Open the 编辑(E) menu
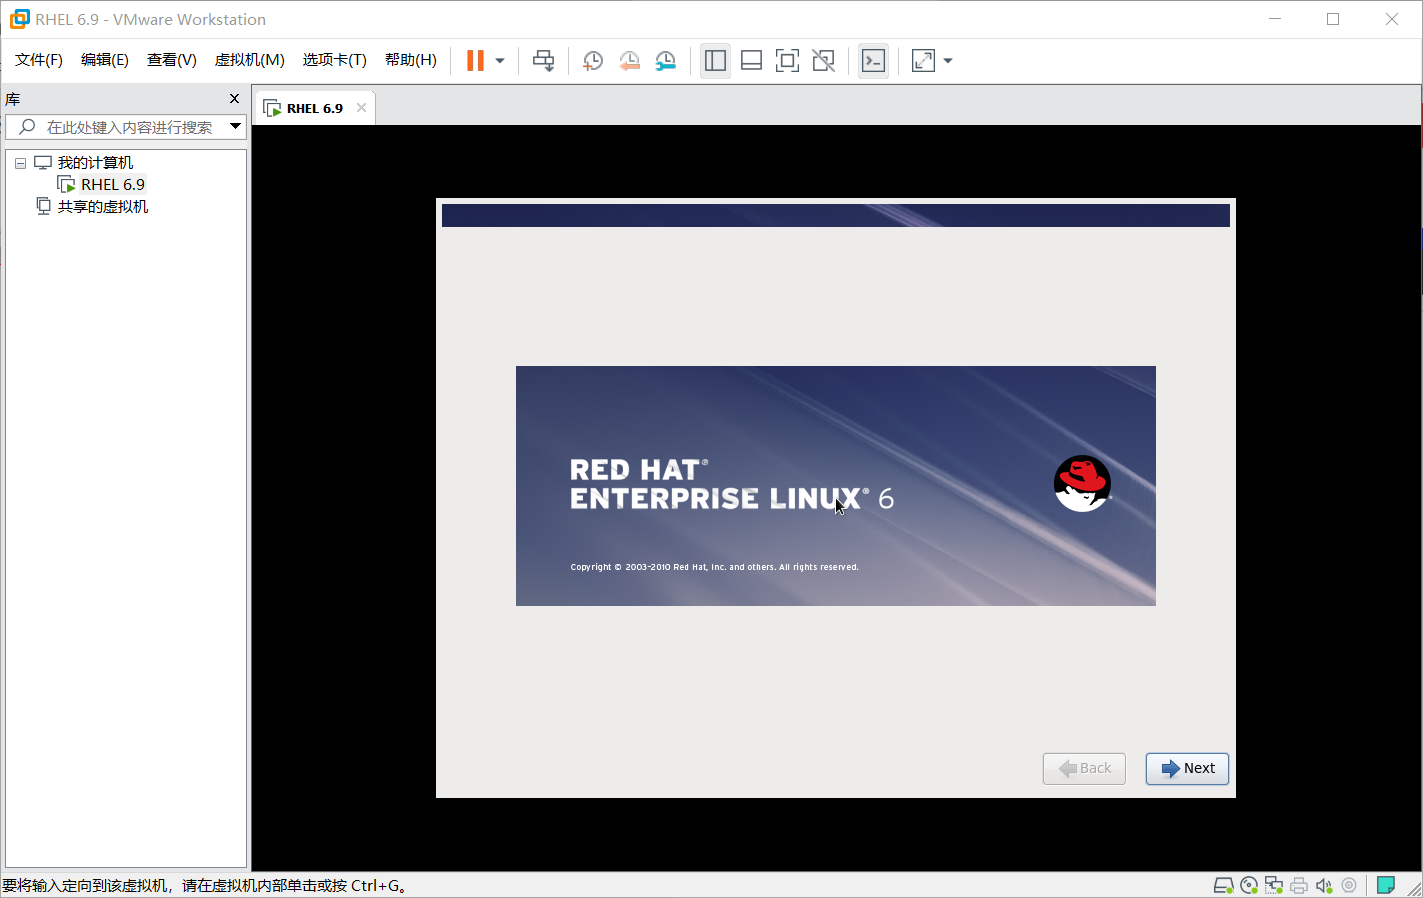This screenshot has width=1423, height=898. [105, 60]
